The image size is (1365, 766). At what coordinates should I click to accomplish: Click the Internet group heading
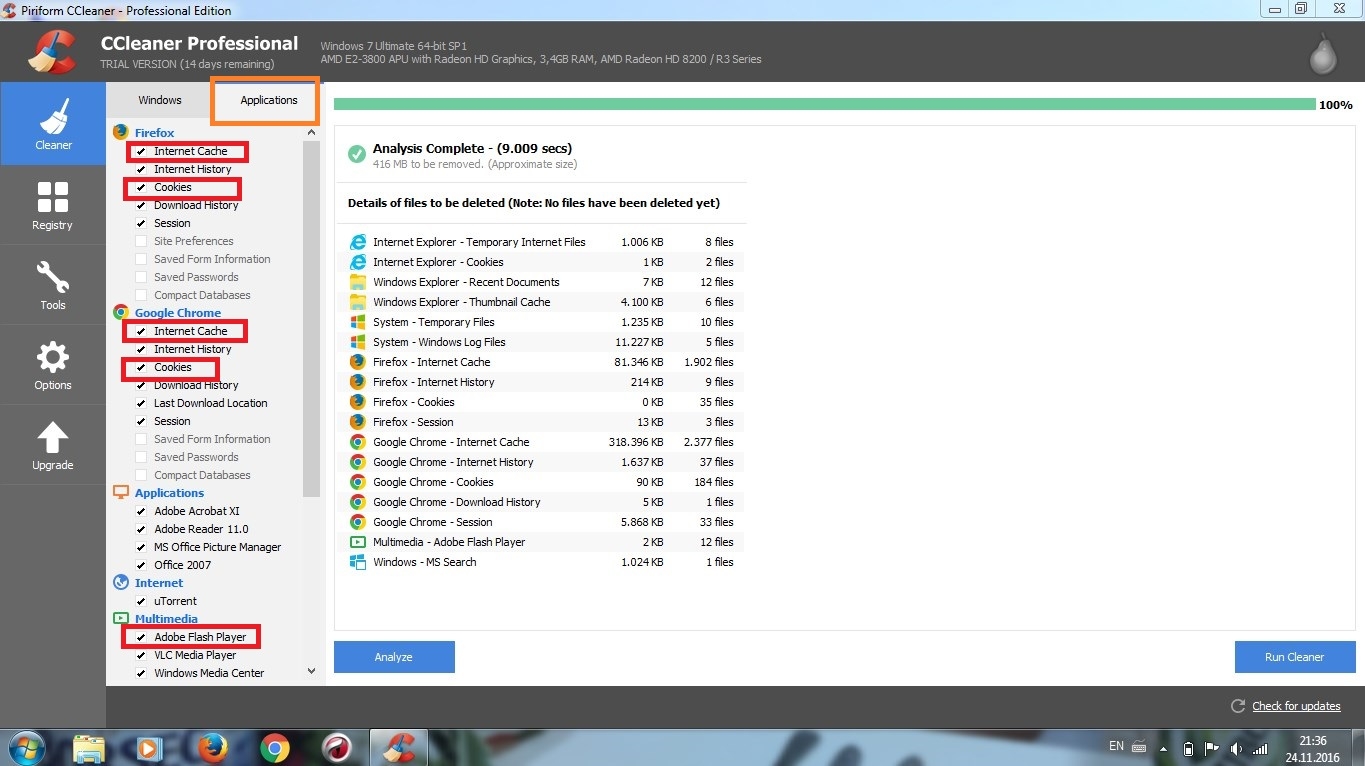tap(159, 582)
